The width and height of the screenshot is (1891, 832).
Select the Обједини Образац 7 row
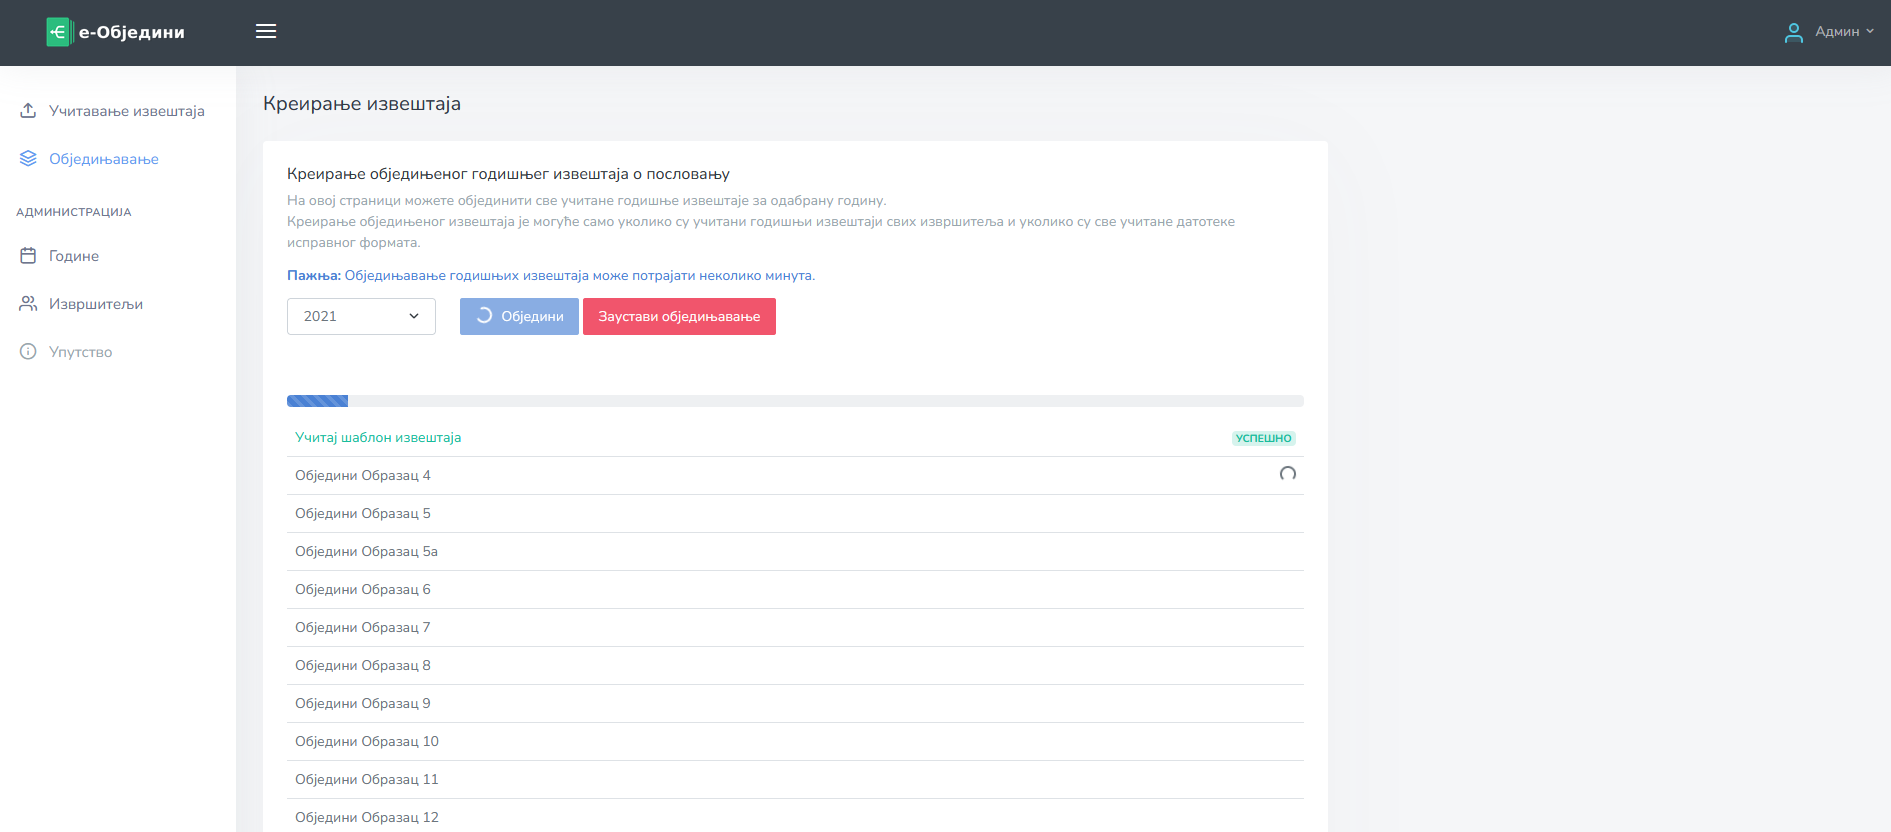pyautogui.click(x=363, y=628)
